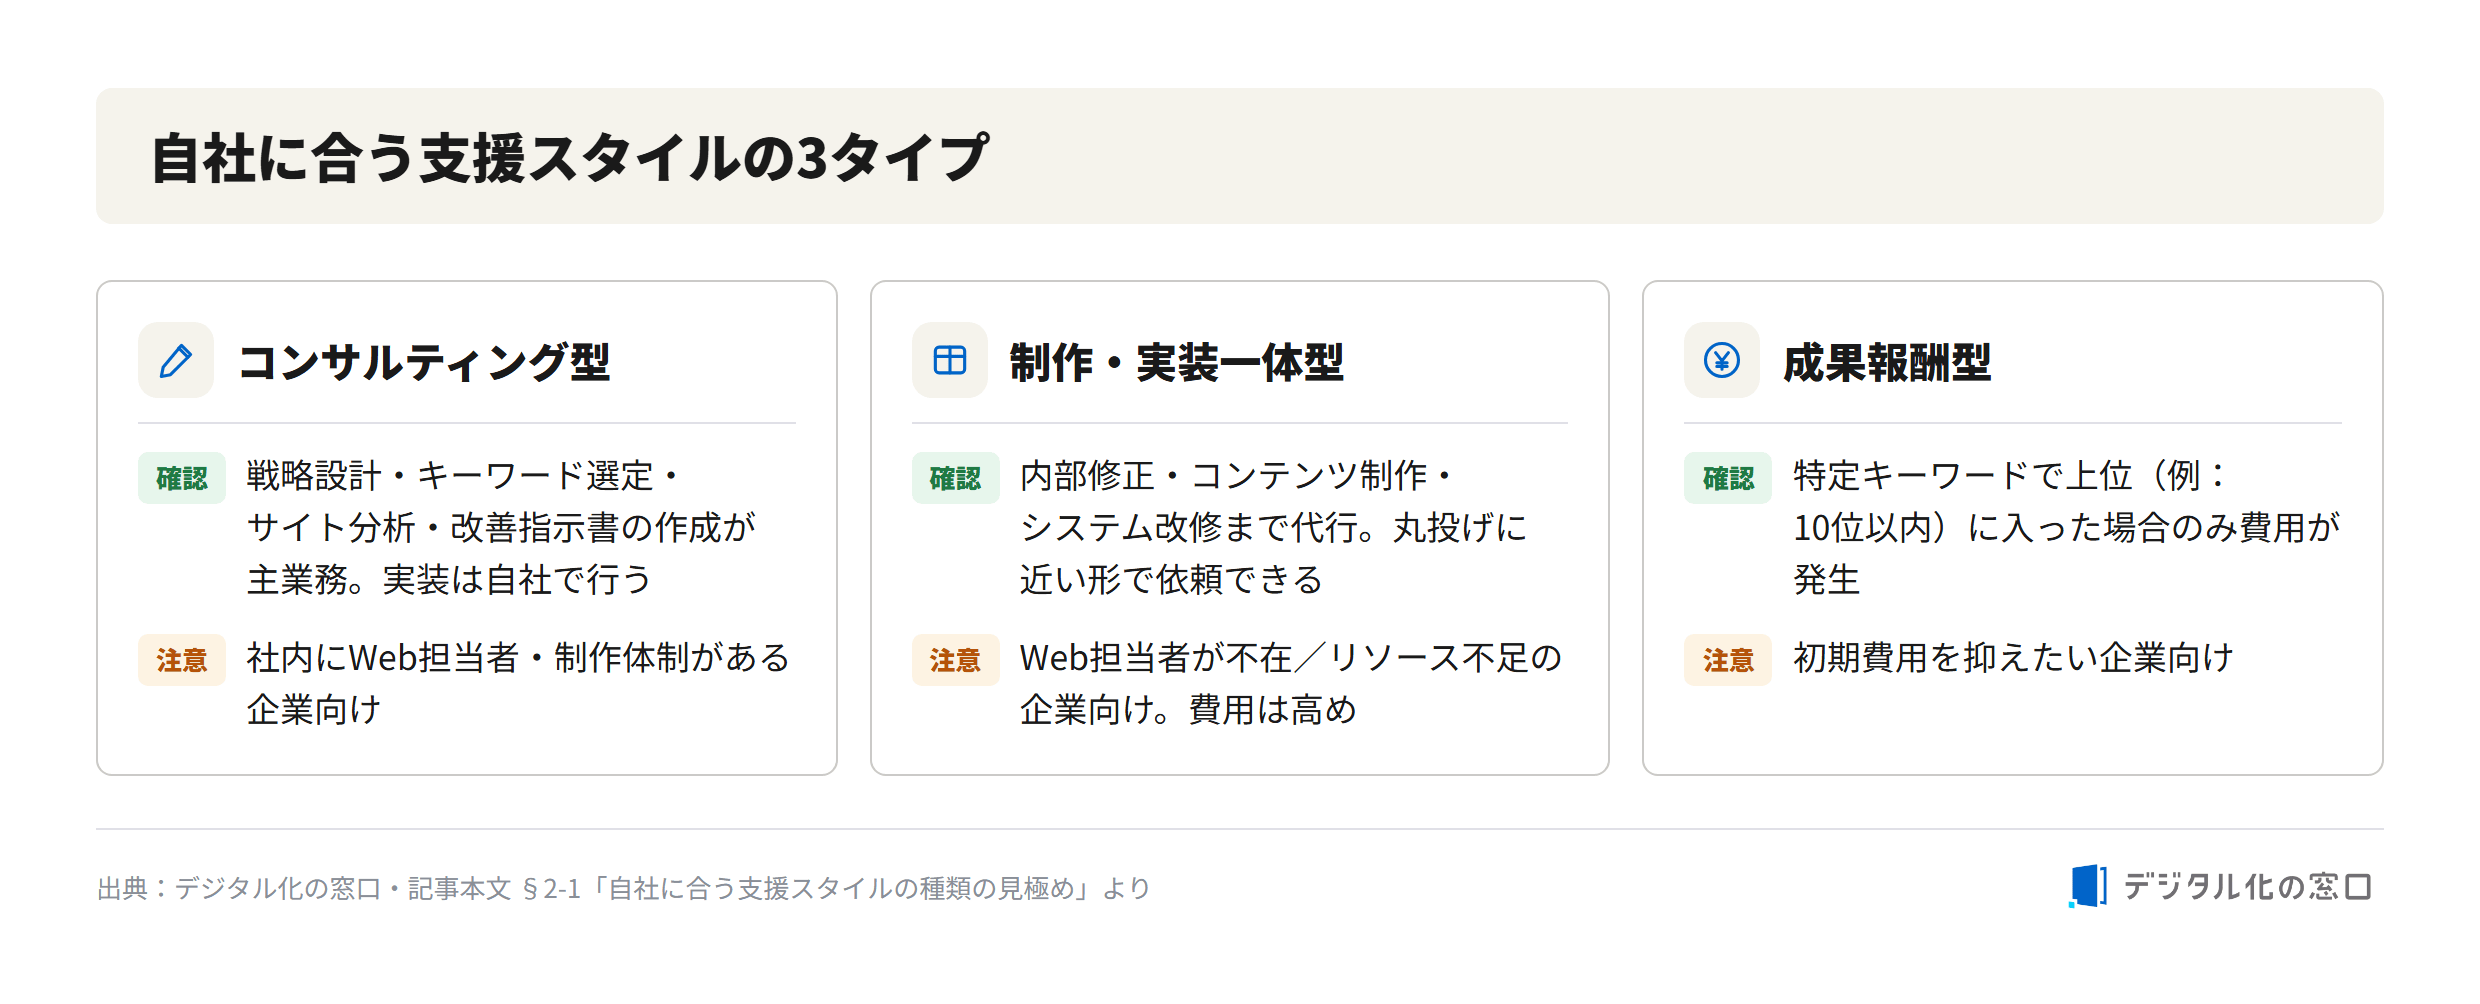Select the 成果報酬型 card heading
The width and height of the screenshot is (2480, 1004).
point(1887,362)
